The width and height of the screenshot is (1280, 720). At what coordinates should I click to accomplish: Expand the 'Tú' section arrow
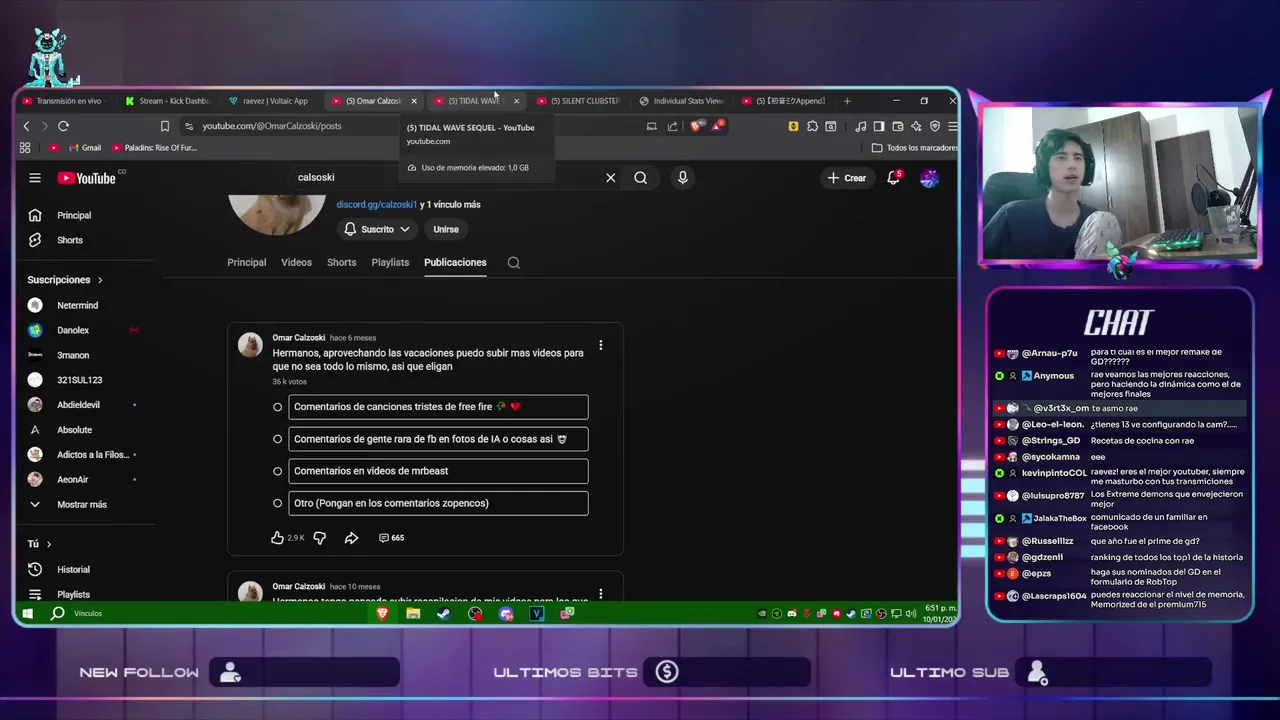tap(48, 544)
